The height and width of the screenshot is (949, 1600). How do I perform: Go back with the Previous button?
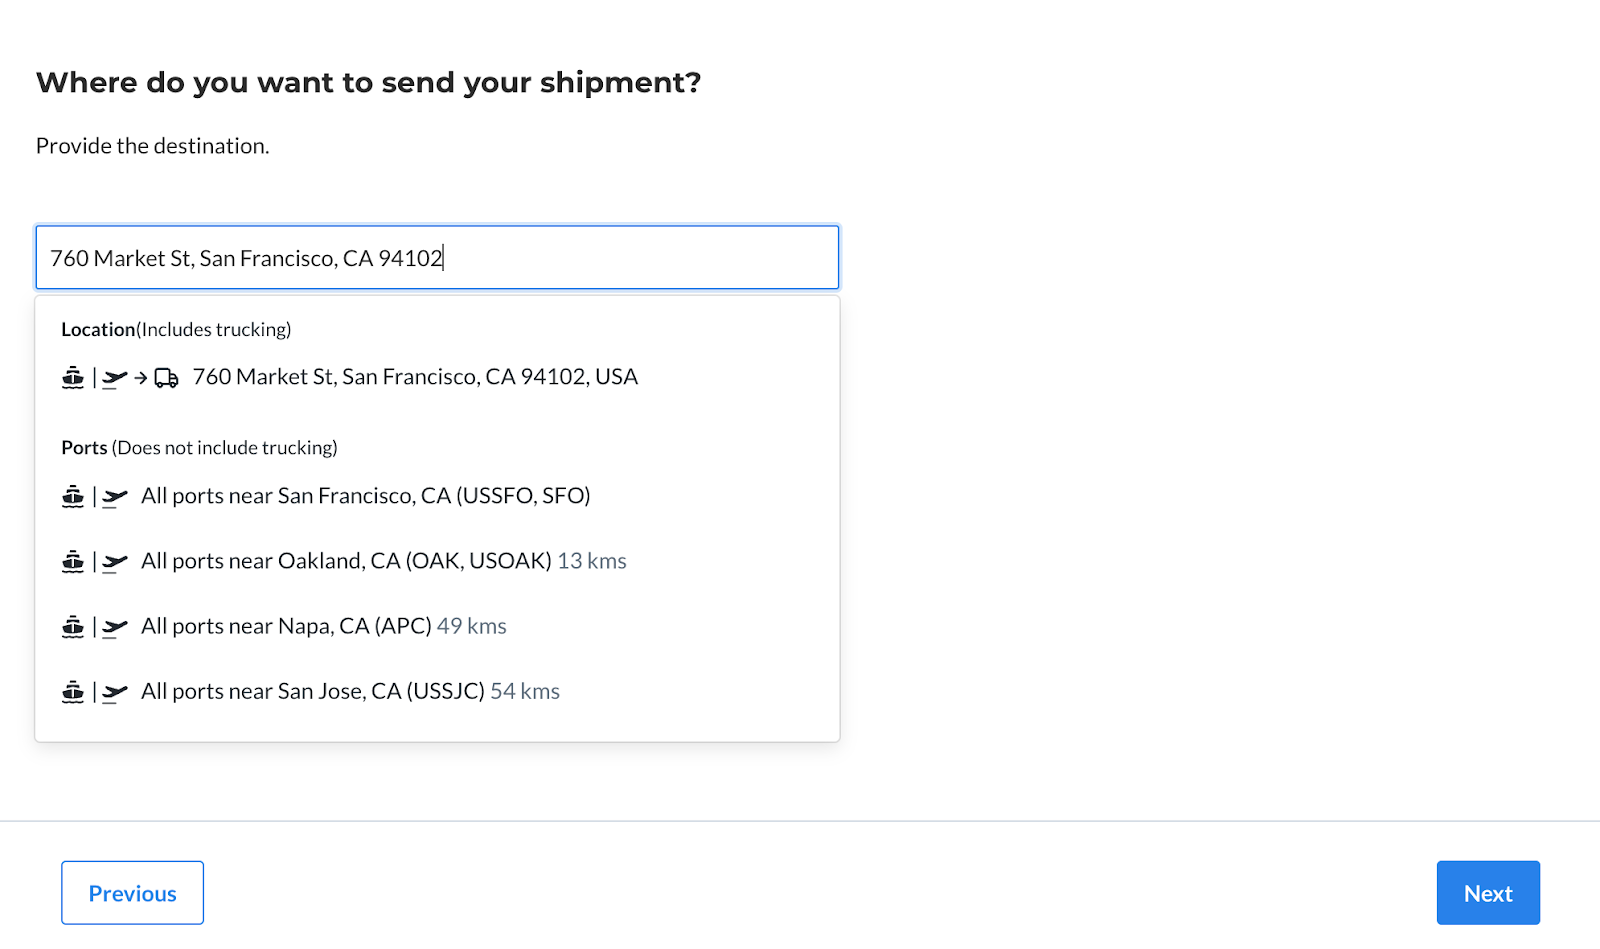132,893
